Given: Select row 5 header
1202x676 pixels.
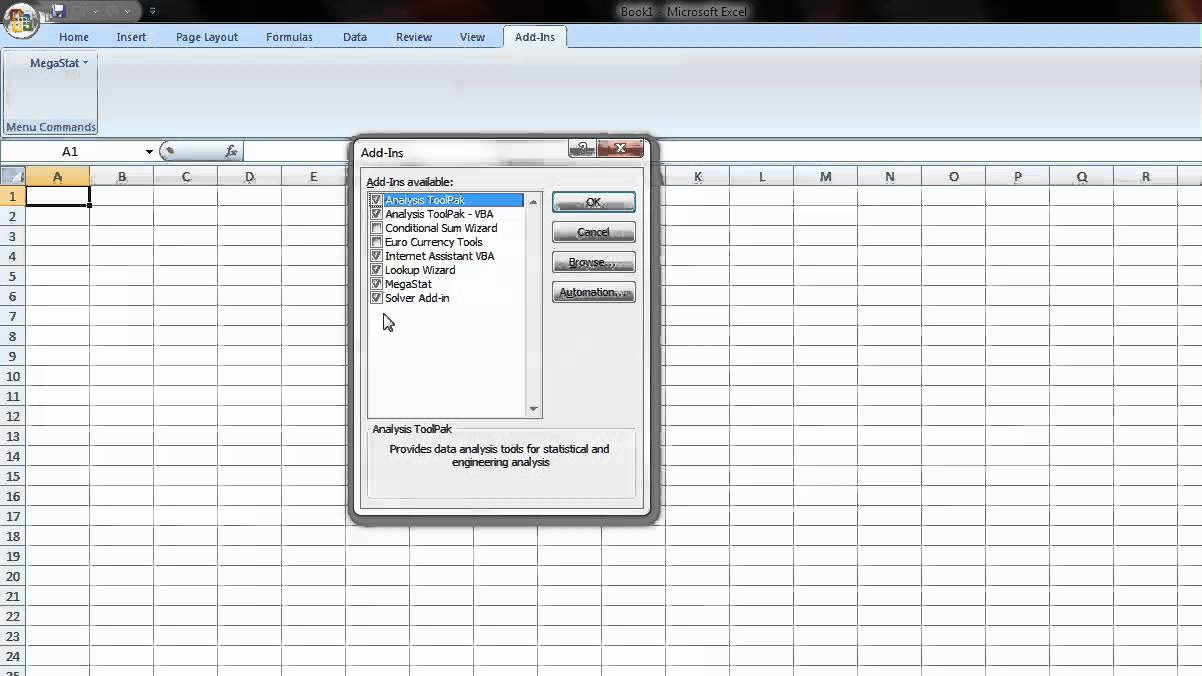Looking at the screenshot, I should click(12, 276).
